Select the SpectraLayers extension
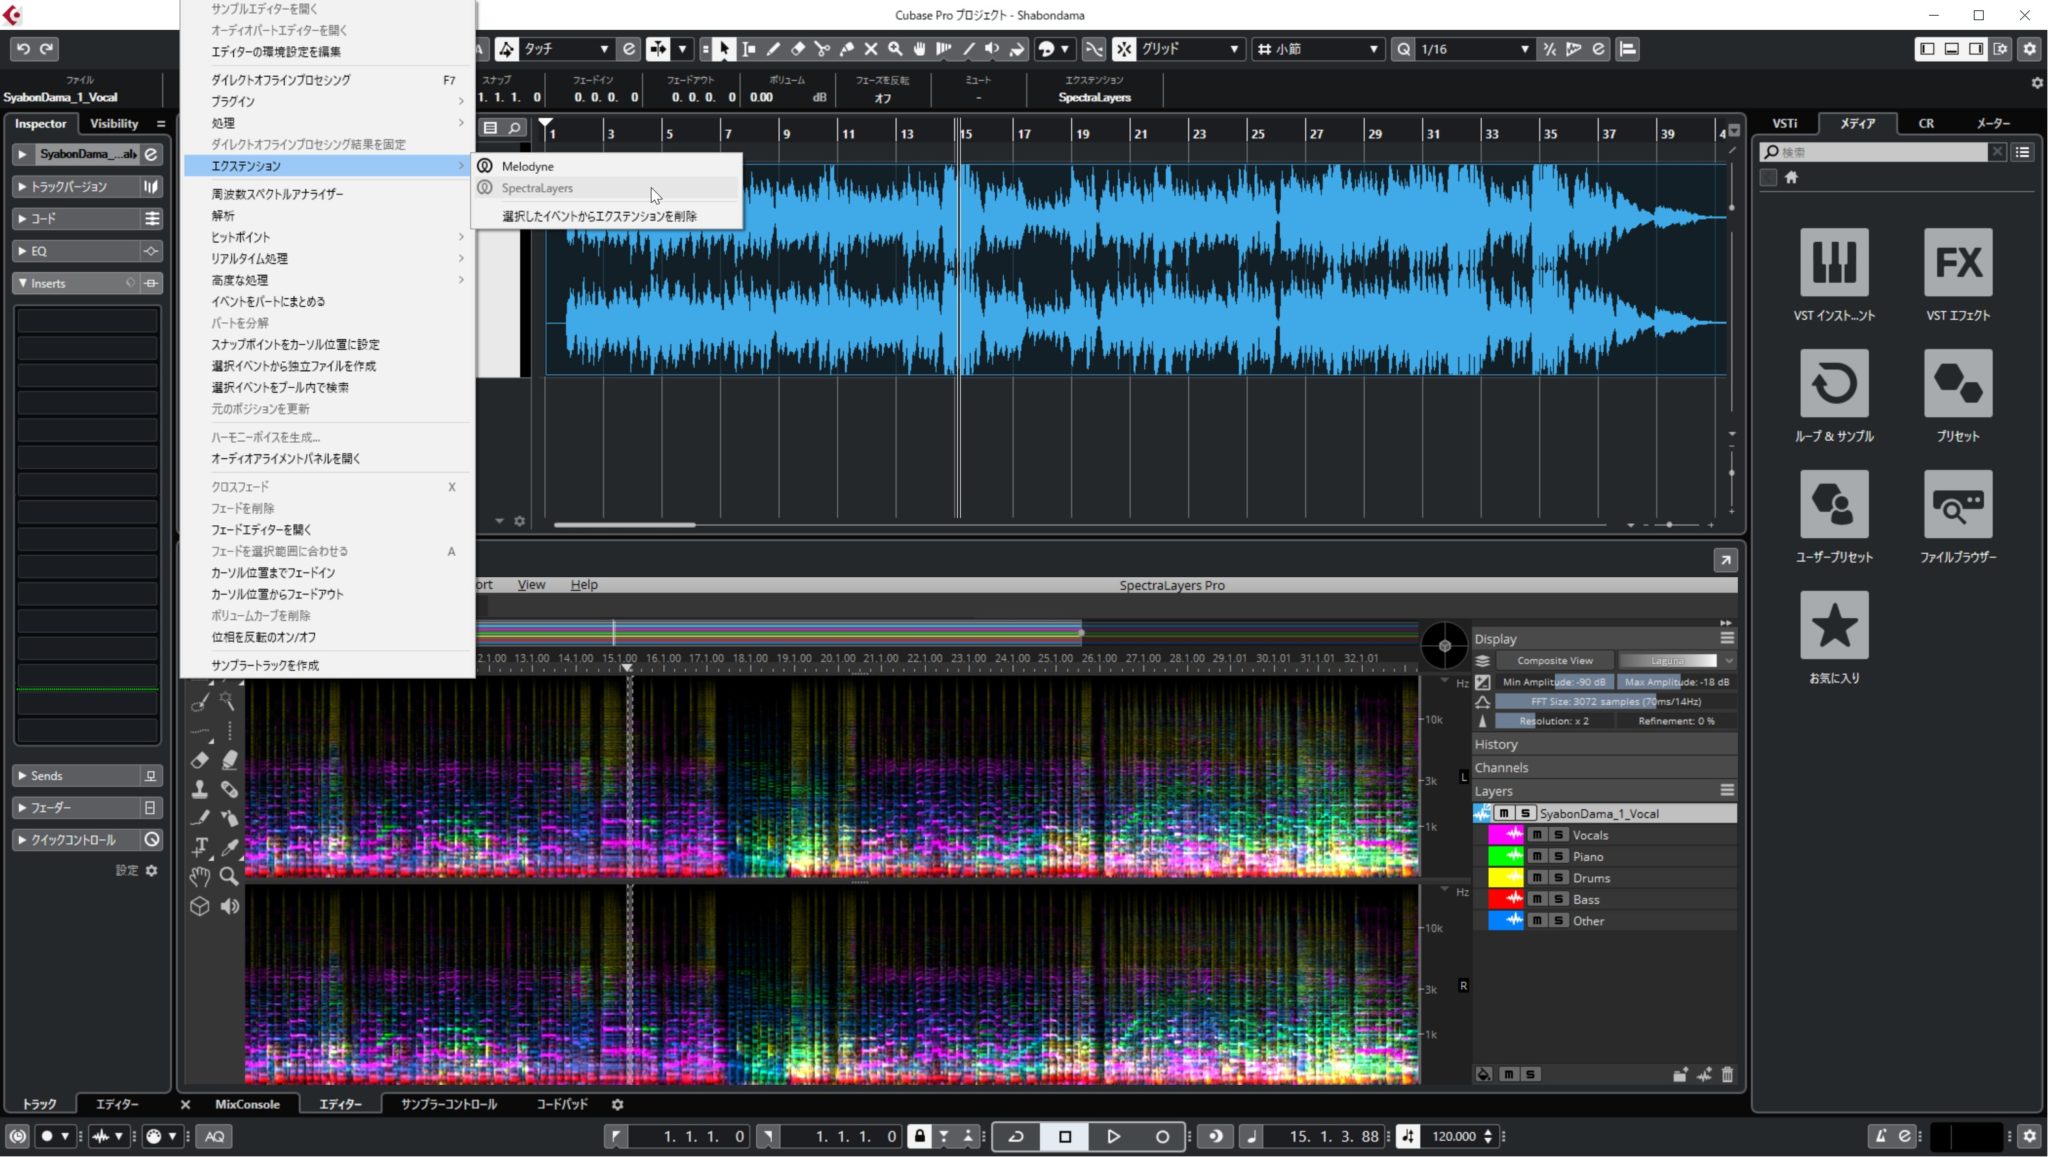 (x=537, y=187)
